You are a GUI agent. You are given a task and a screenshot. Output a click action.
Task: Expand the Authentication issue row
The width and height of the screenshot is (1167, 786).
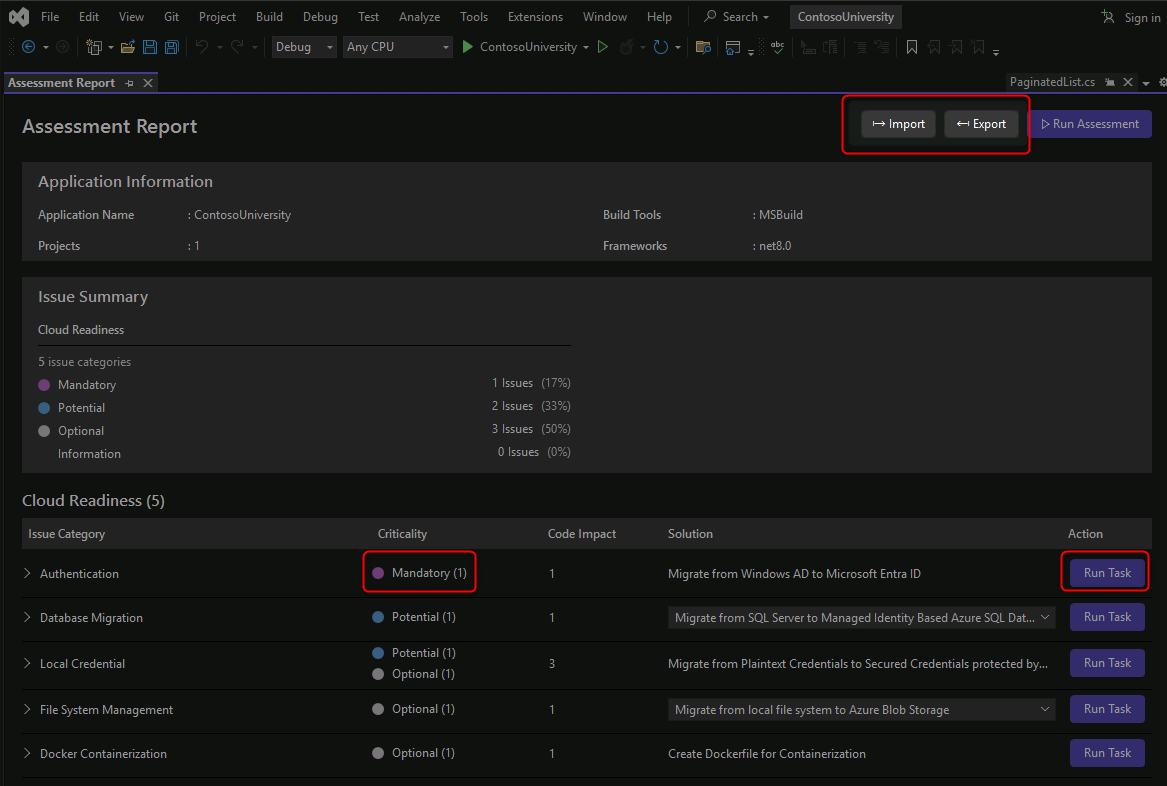(x=27, y=573)
